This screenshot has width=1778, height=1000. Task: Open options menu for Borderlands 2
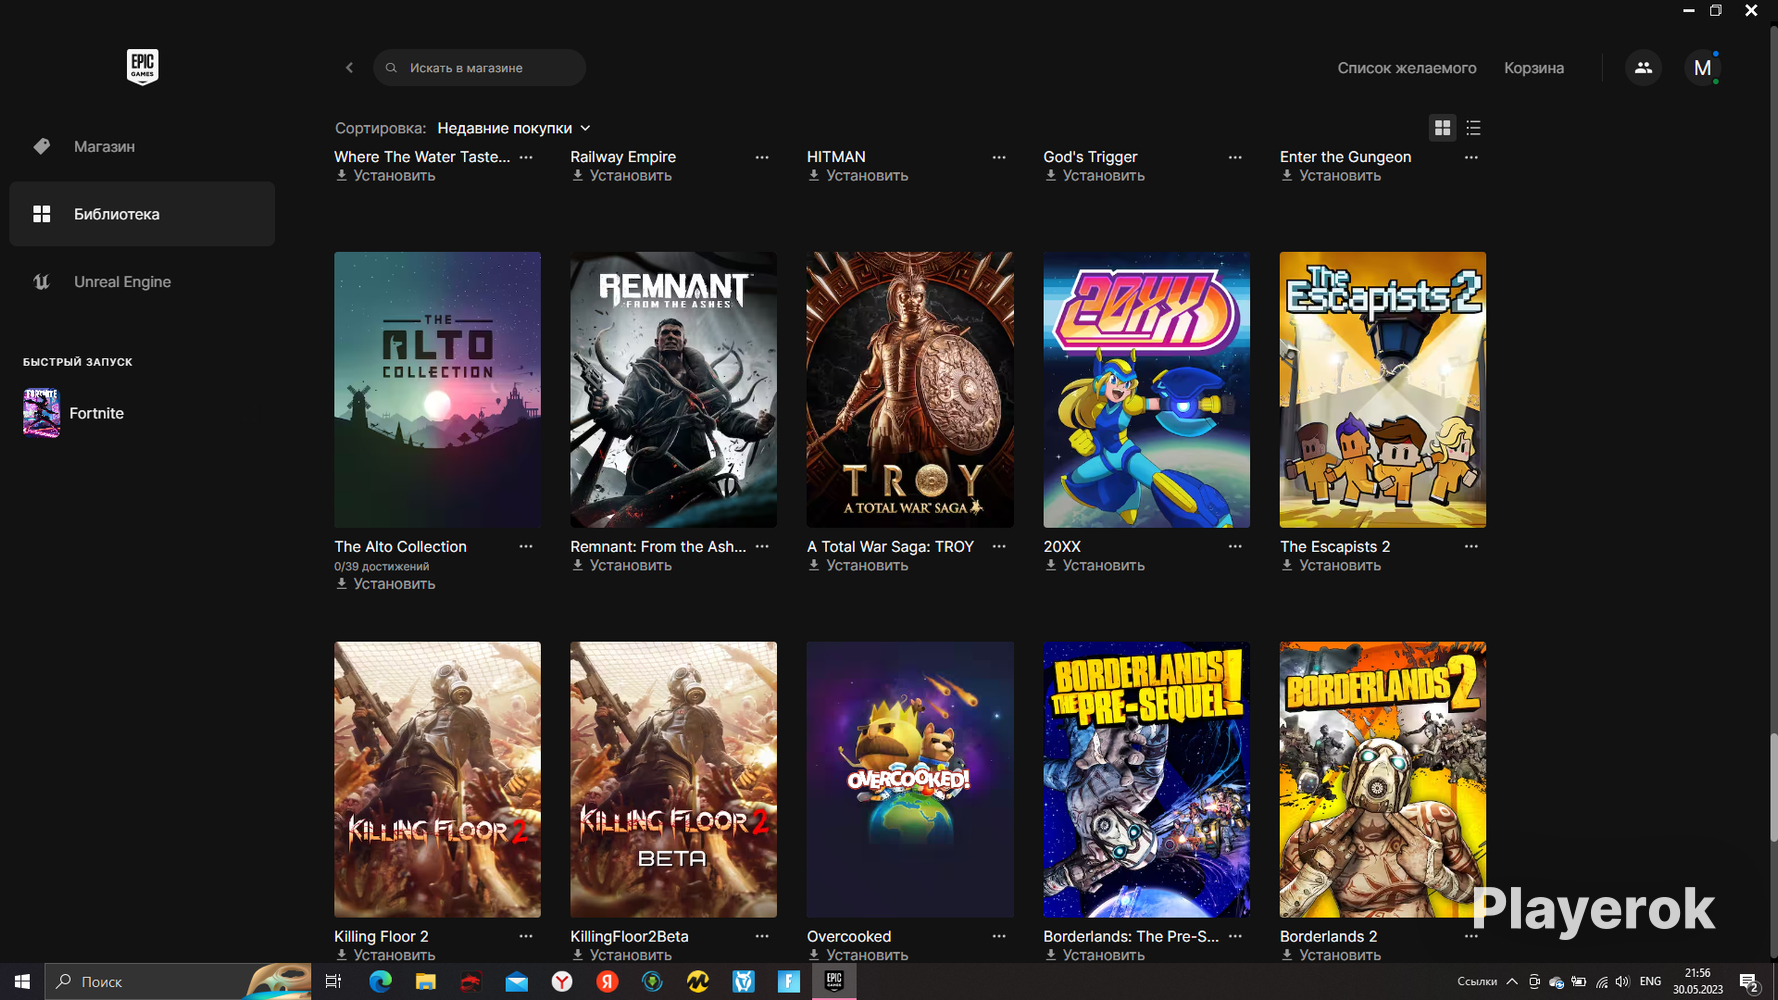point(1471,937)
